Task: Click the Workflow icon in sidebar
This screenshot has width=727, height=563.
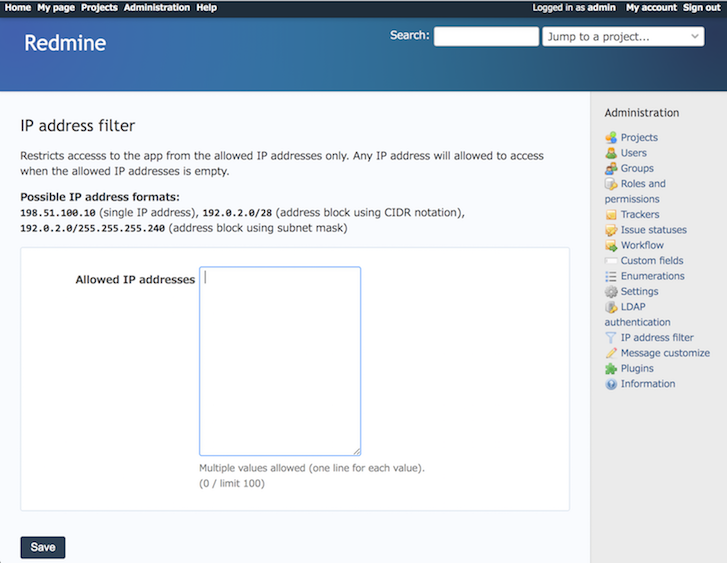Action: click(611, 246)
